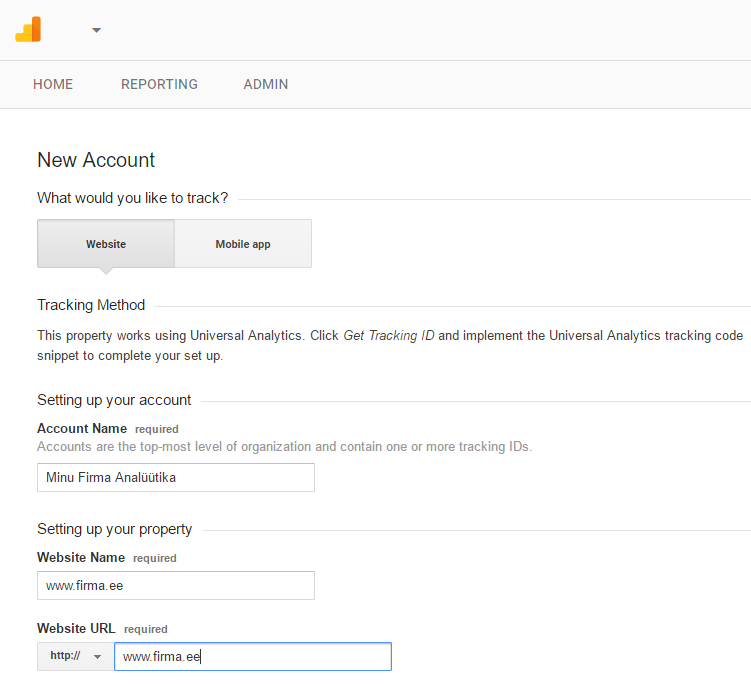Click 'What would you like to track?' label

132,198
